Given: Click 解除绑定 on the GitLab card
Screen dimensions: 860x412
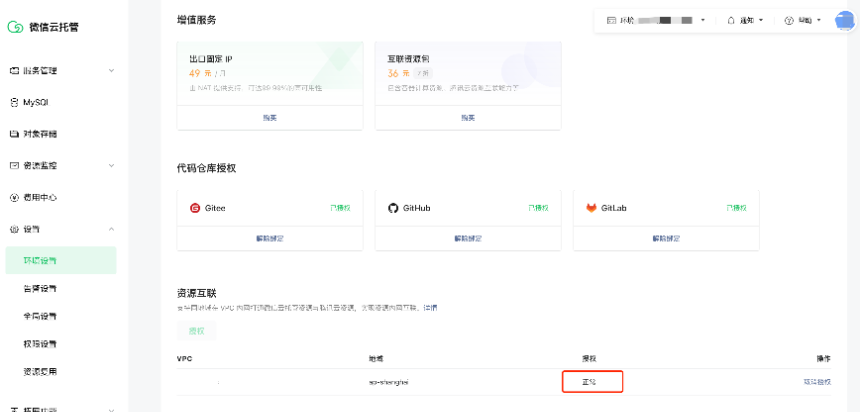Looking at the screenshot, I should pyautogui.click(x=666, y=239).
